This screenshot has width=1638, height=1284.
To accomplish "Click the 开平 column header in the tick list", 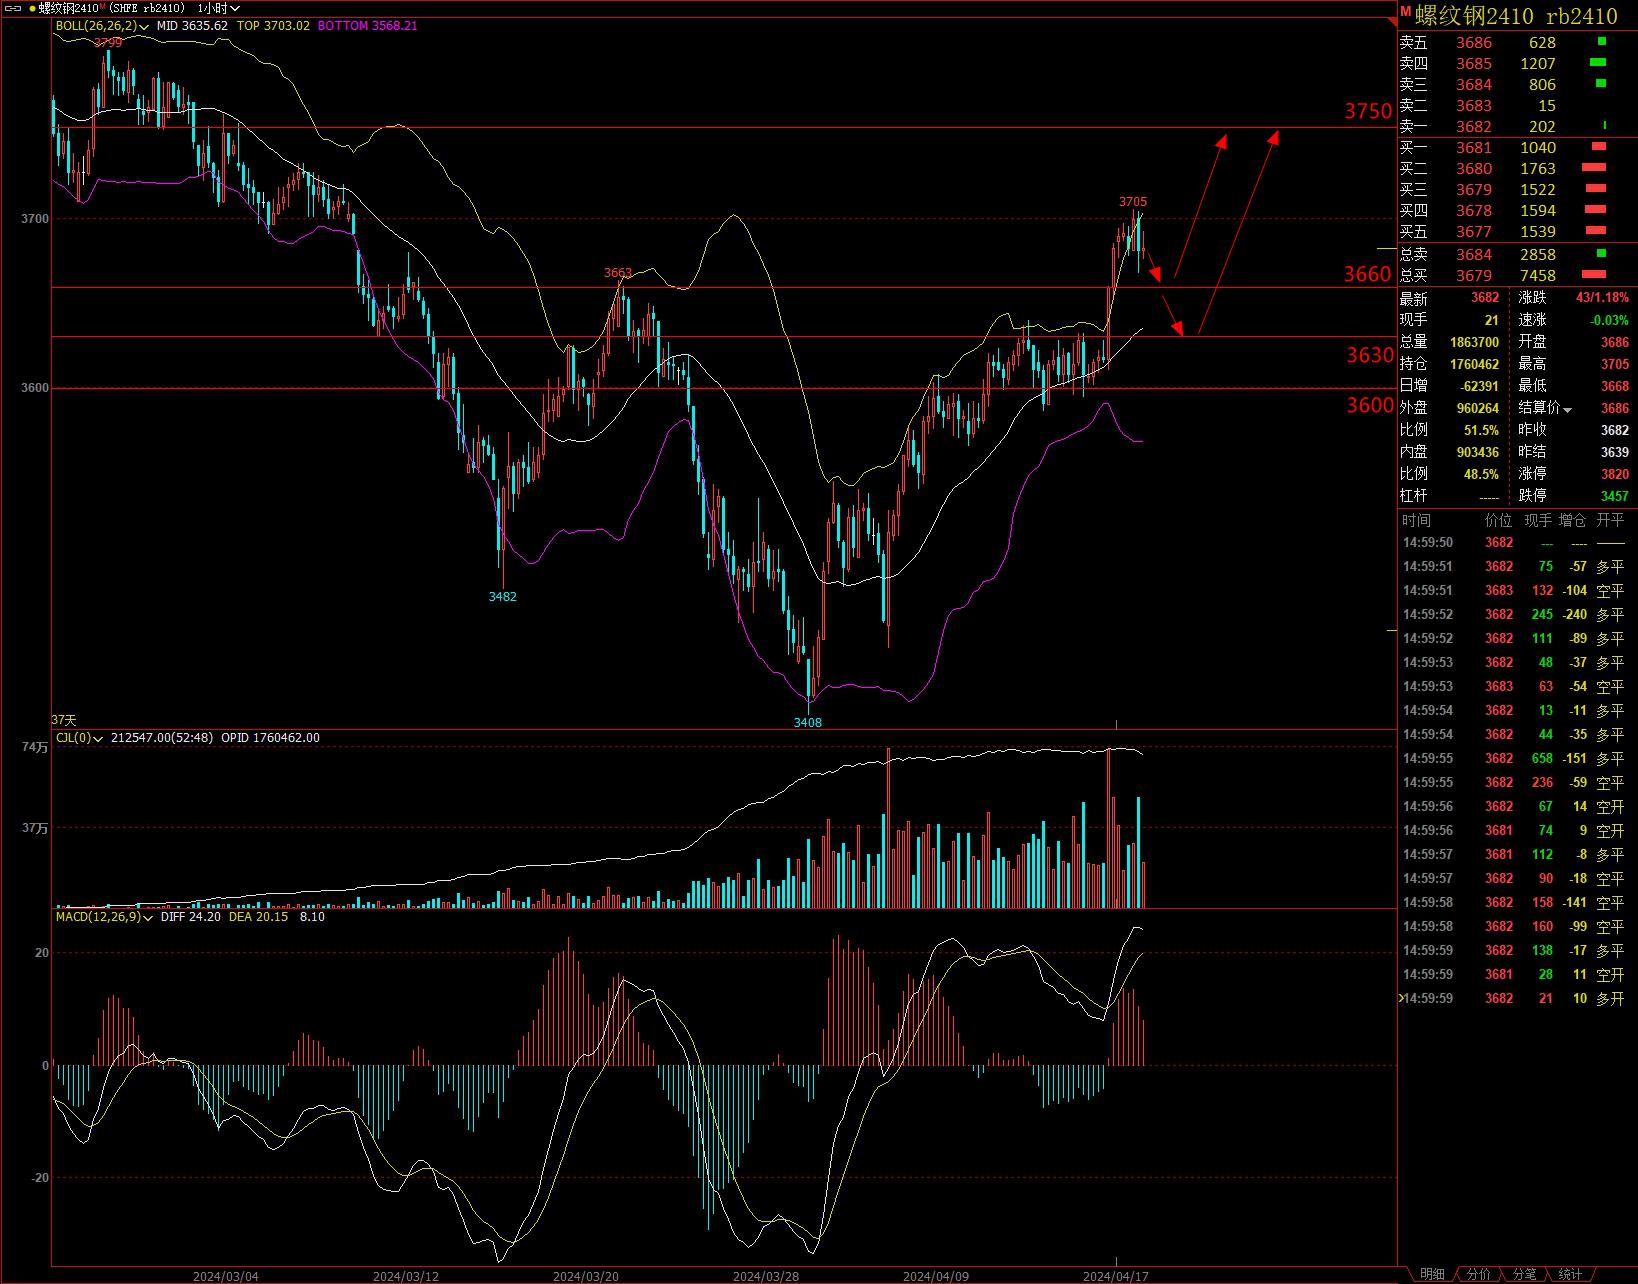I will click(1610, 520).
